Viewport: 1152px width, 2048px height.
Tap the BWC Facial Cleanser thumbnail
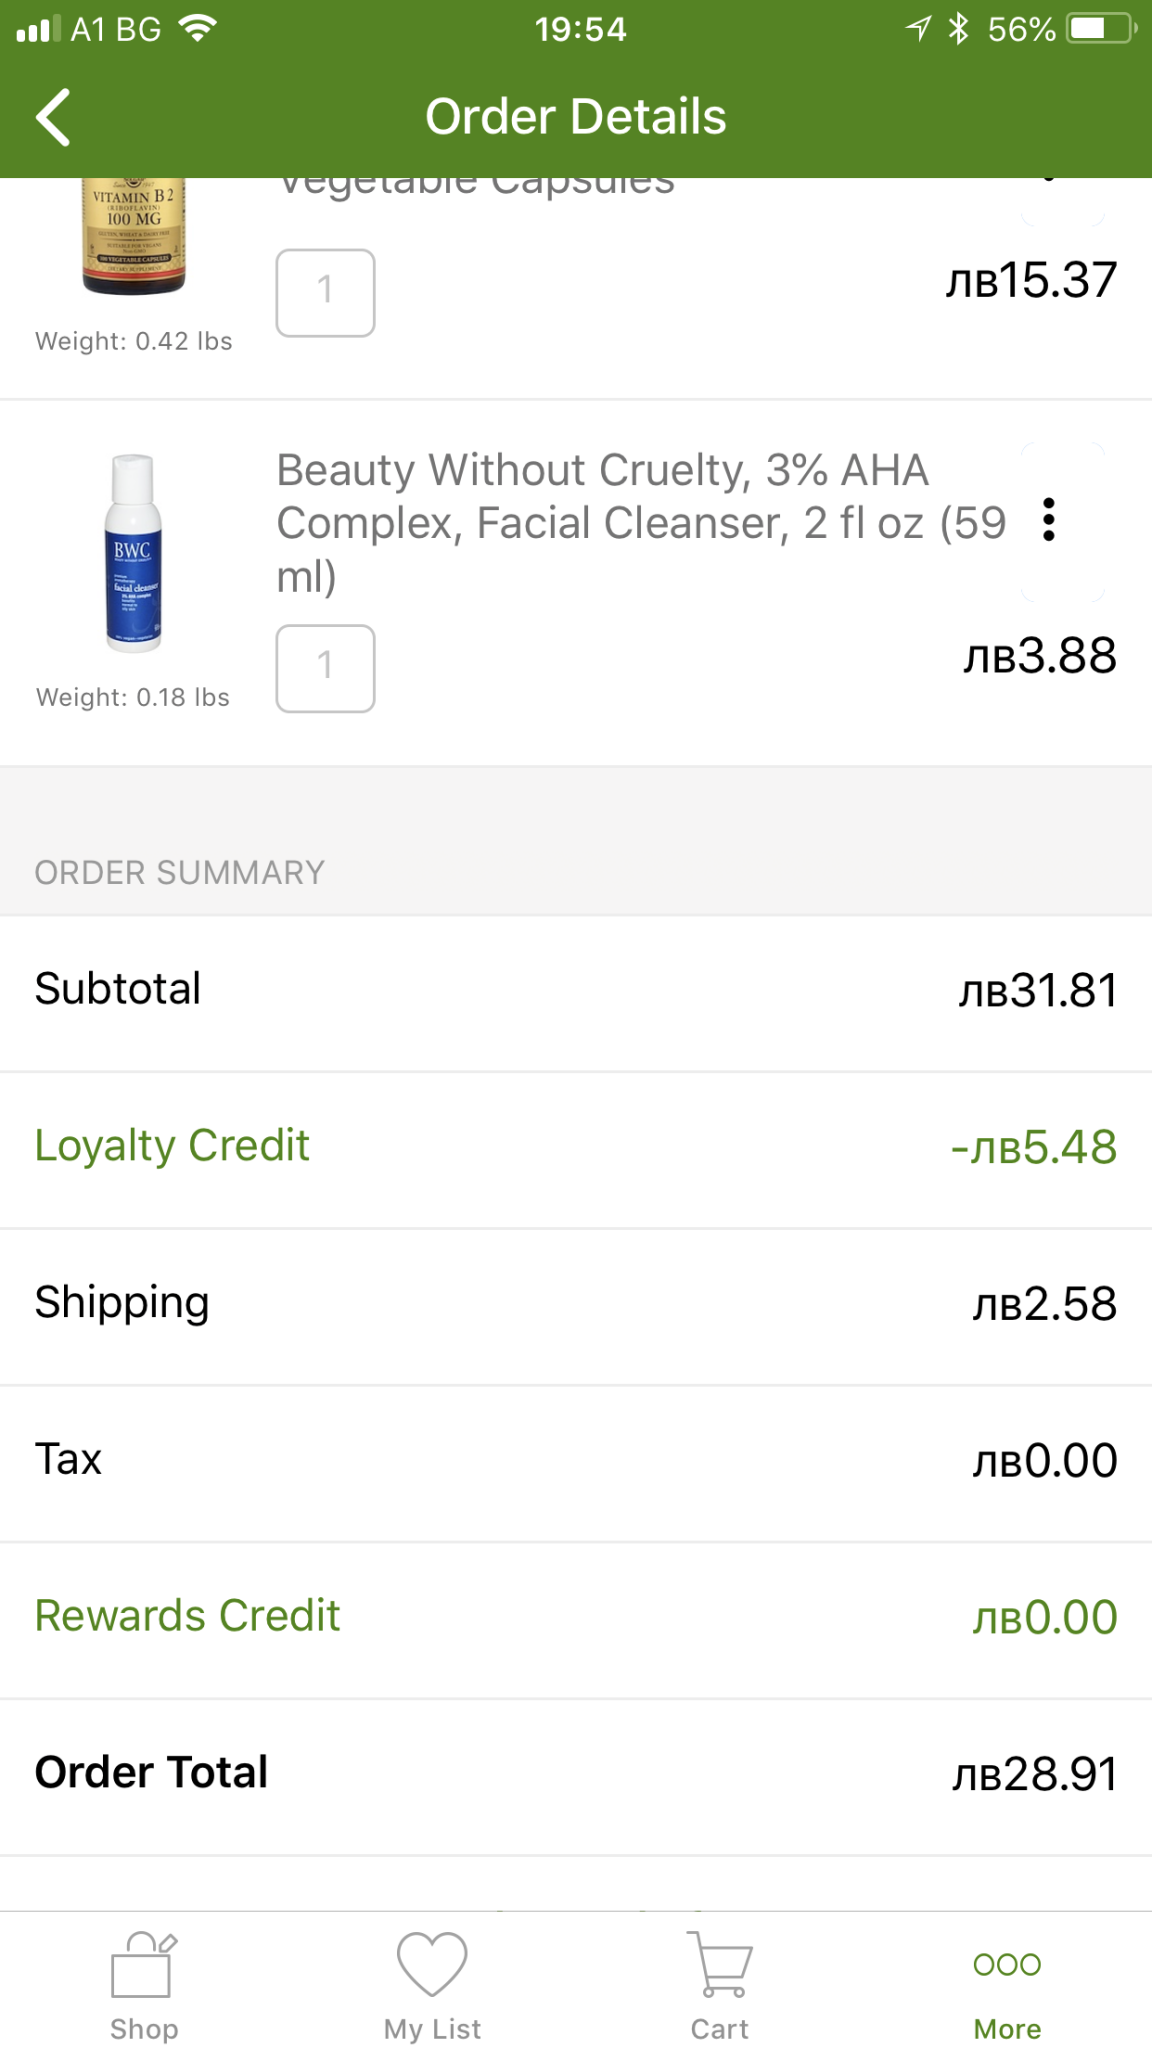pos(133,553)
